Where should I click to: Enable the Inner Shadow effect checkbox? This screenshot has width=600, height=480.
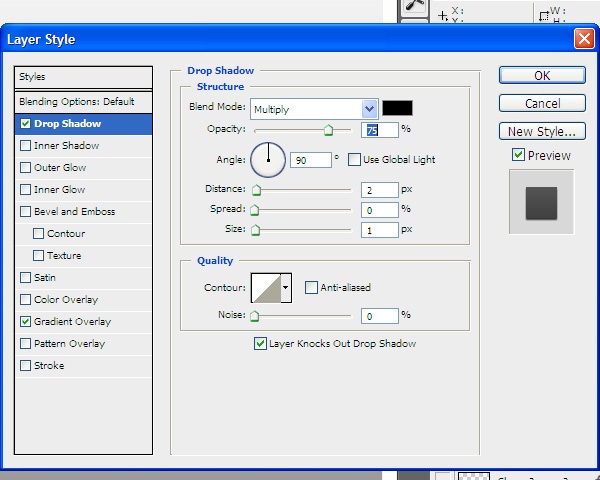(25, 146)
